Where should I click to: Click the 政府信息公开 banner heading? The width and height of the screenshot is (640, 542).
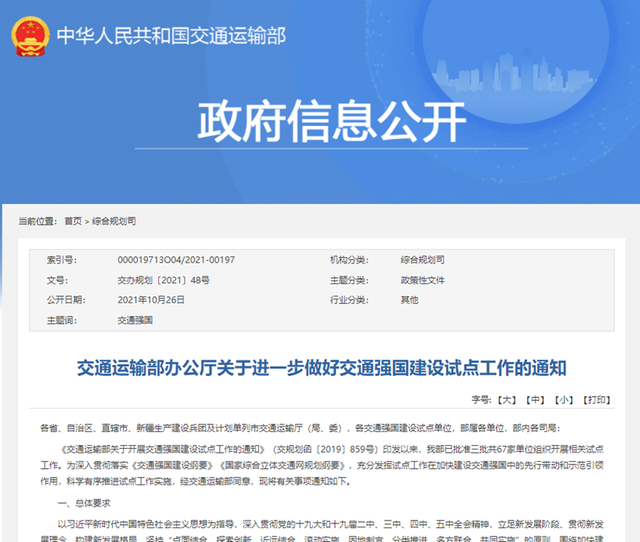331,121
